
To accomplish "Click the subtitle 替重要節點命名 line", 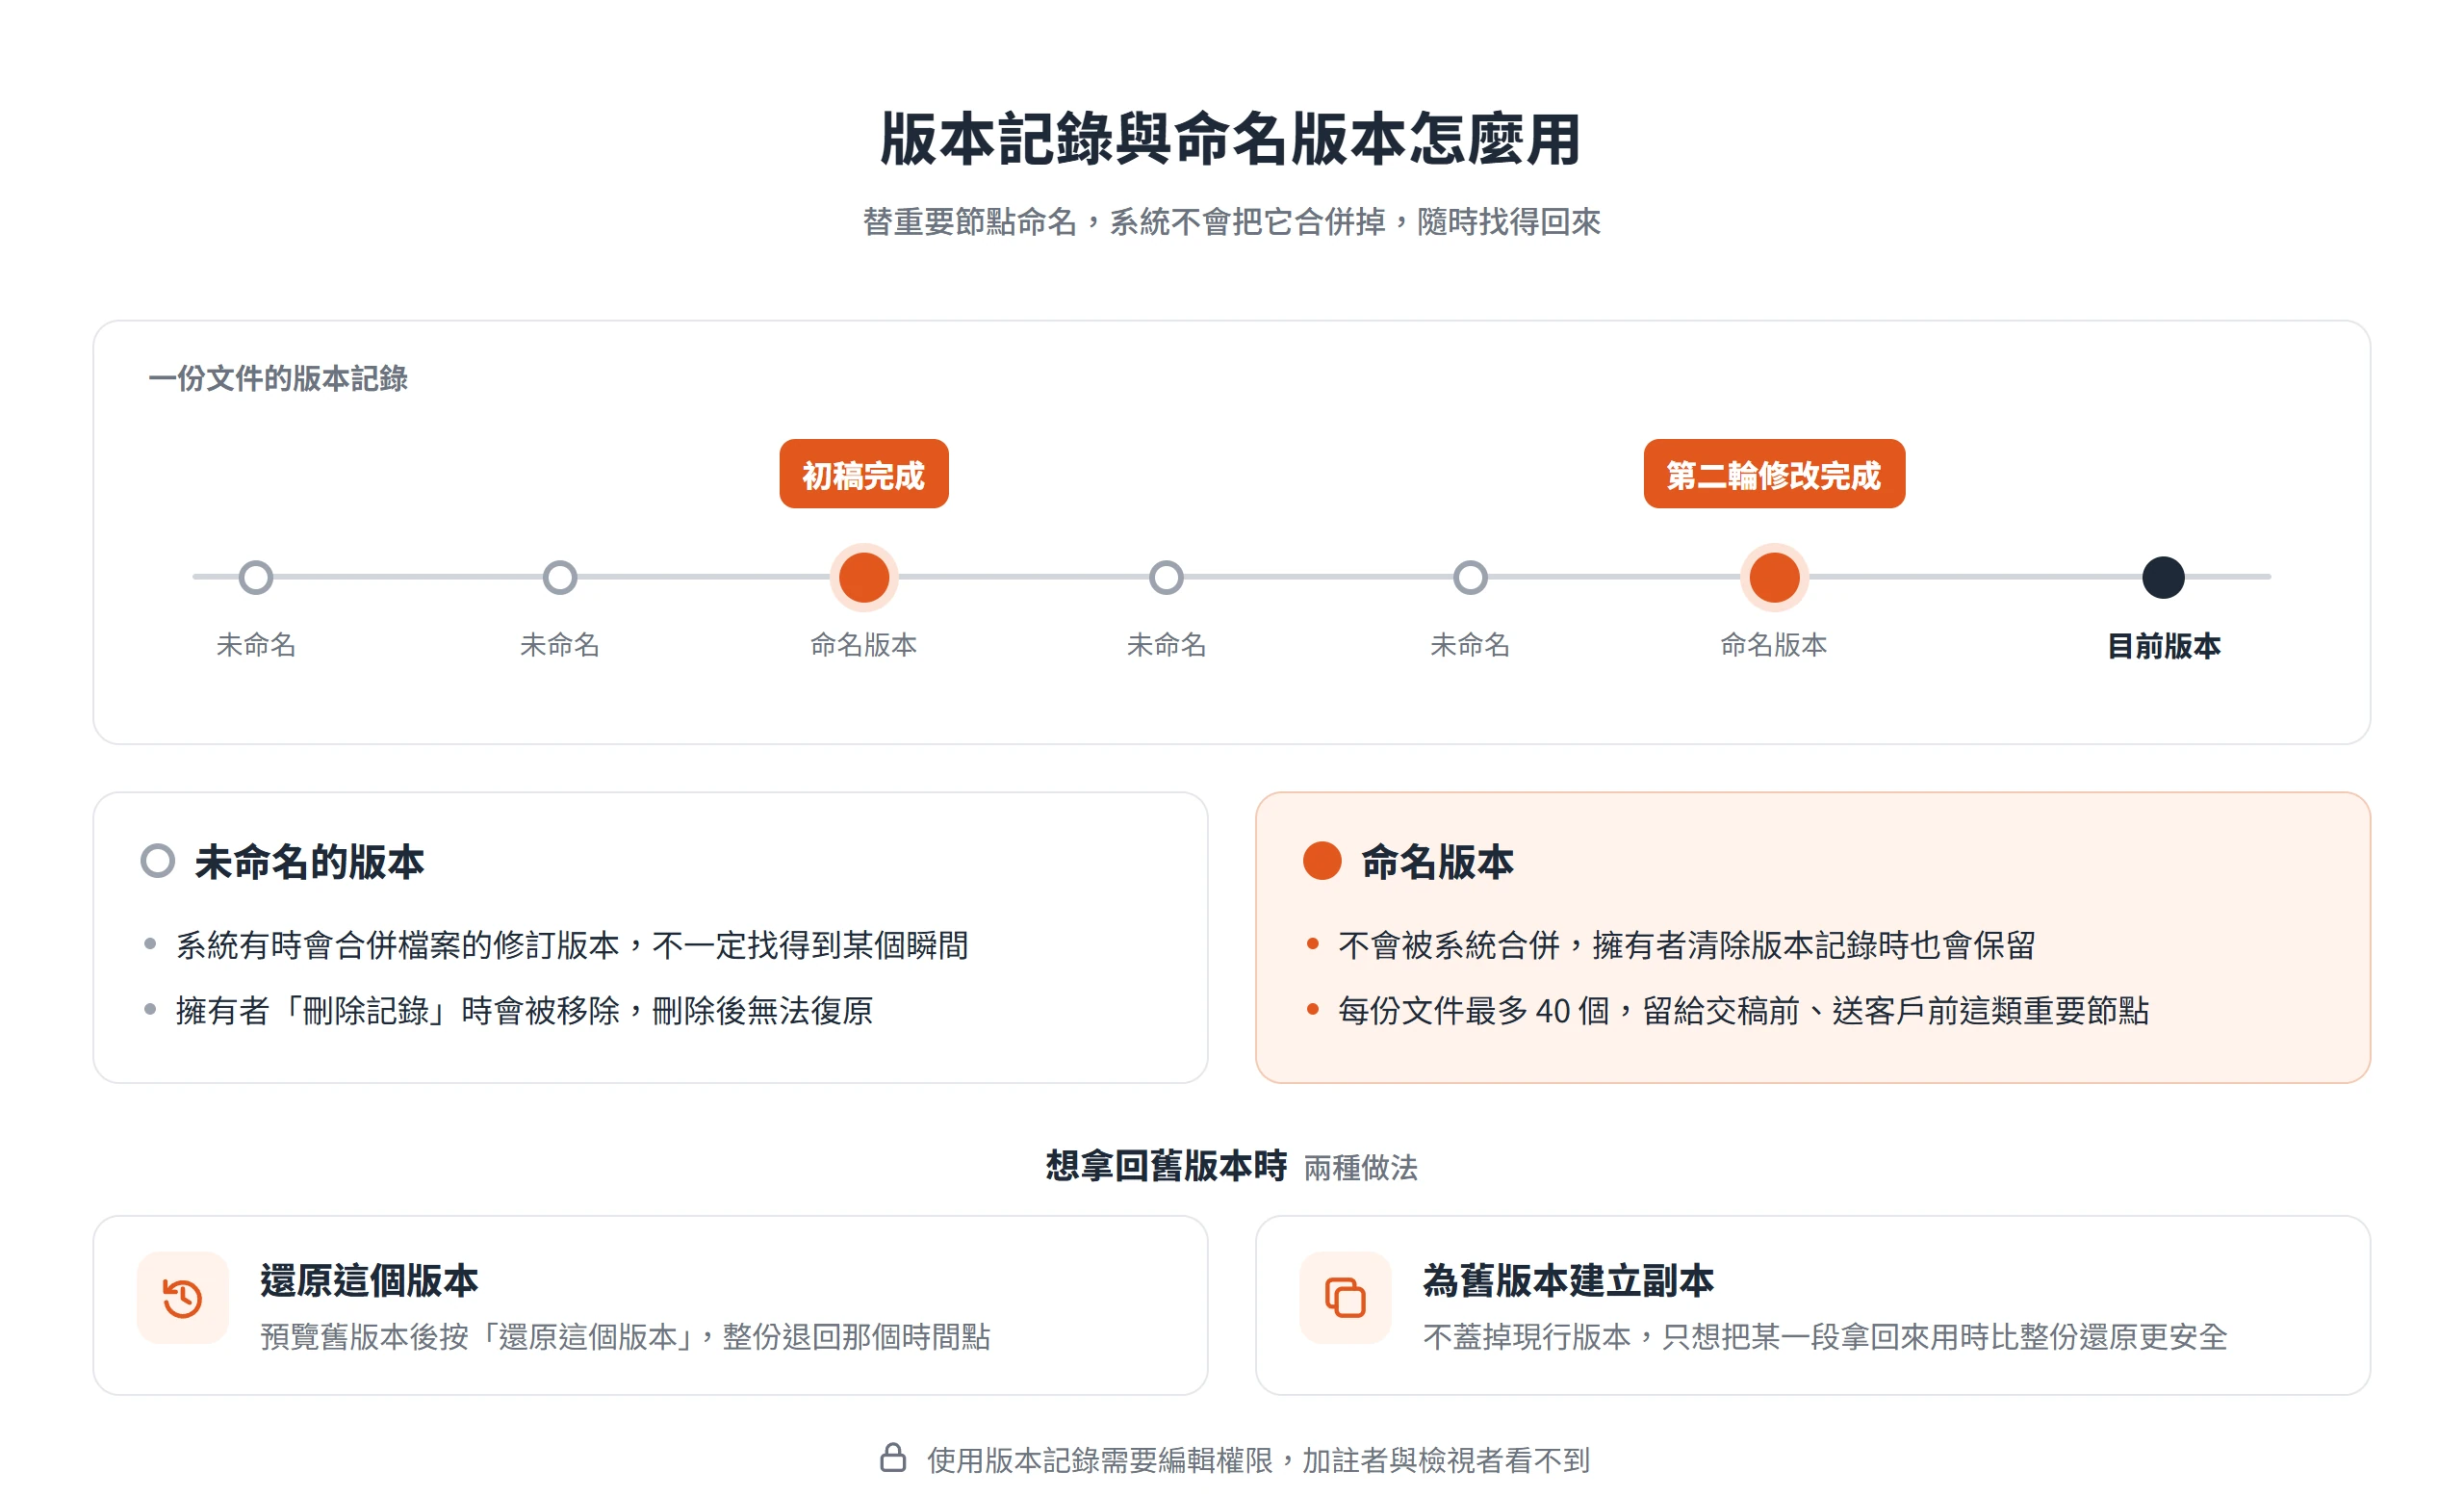I will pyautogui.click(x=1231, y=221).
